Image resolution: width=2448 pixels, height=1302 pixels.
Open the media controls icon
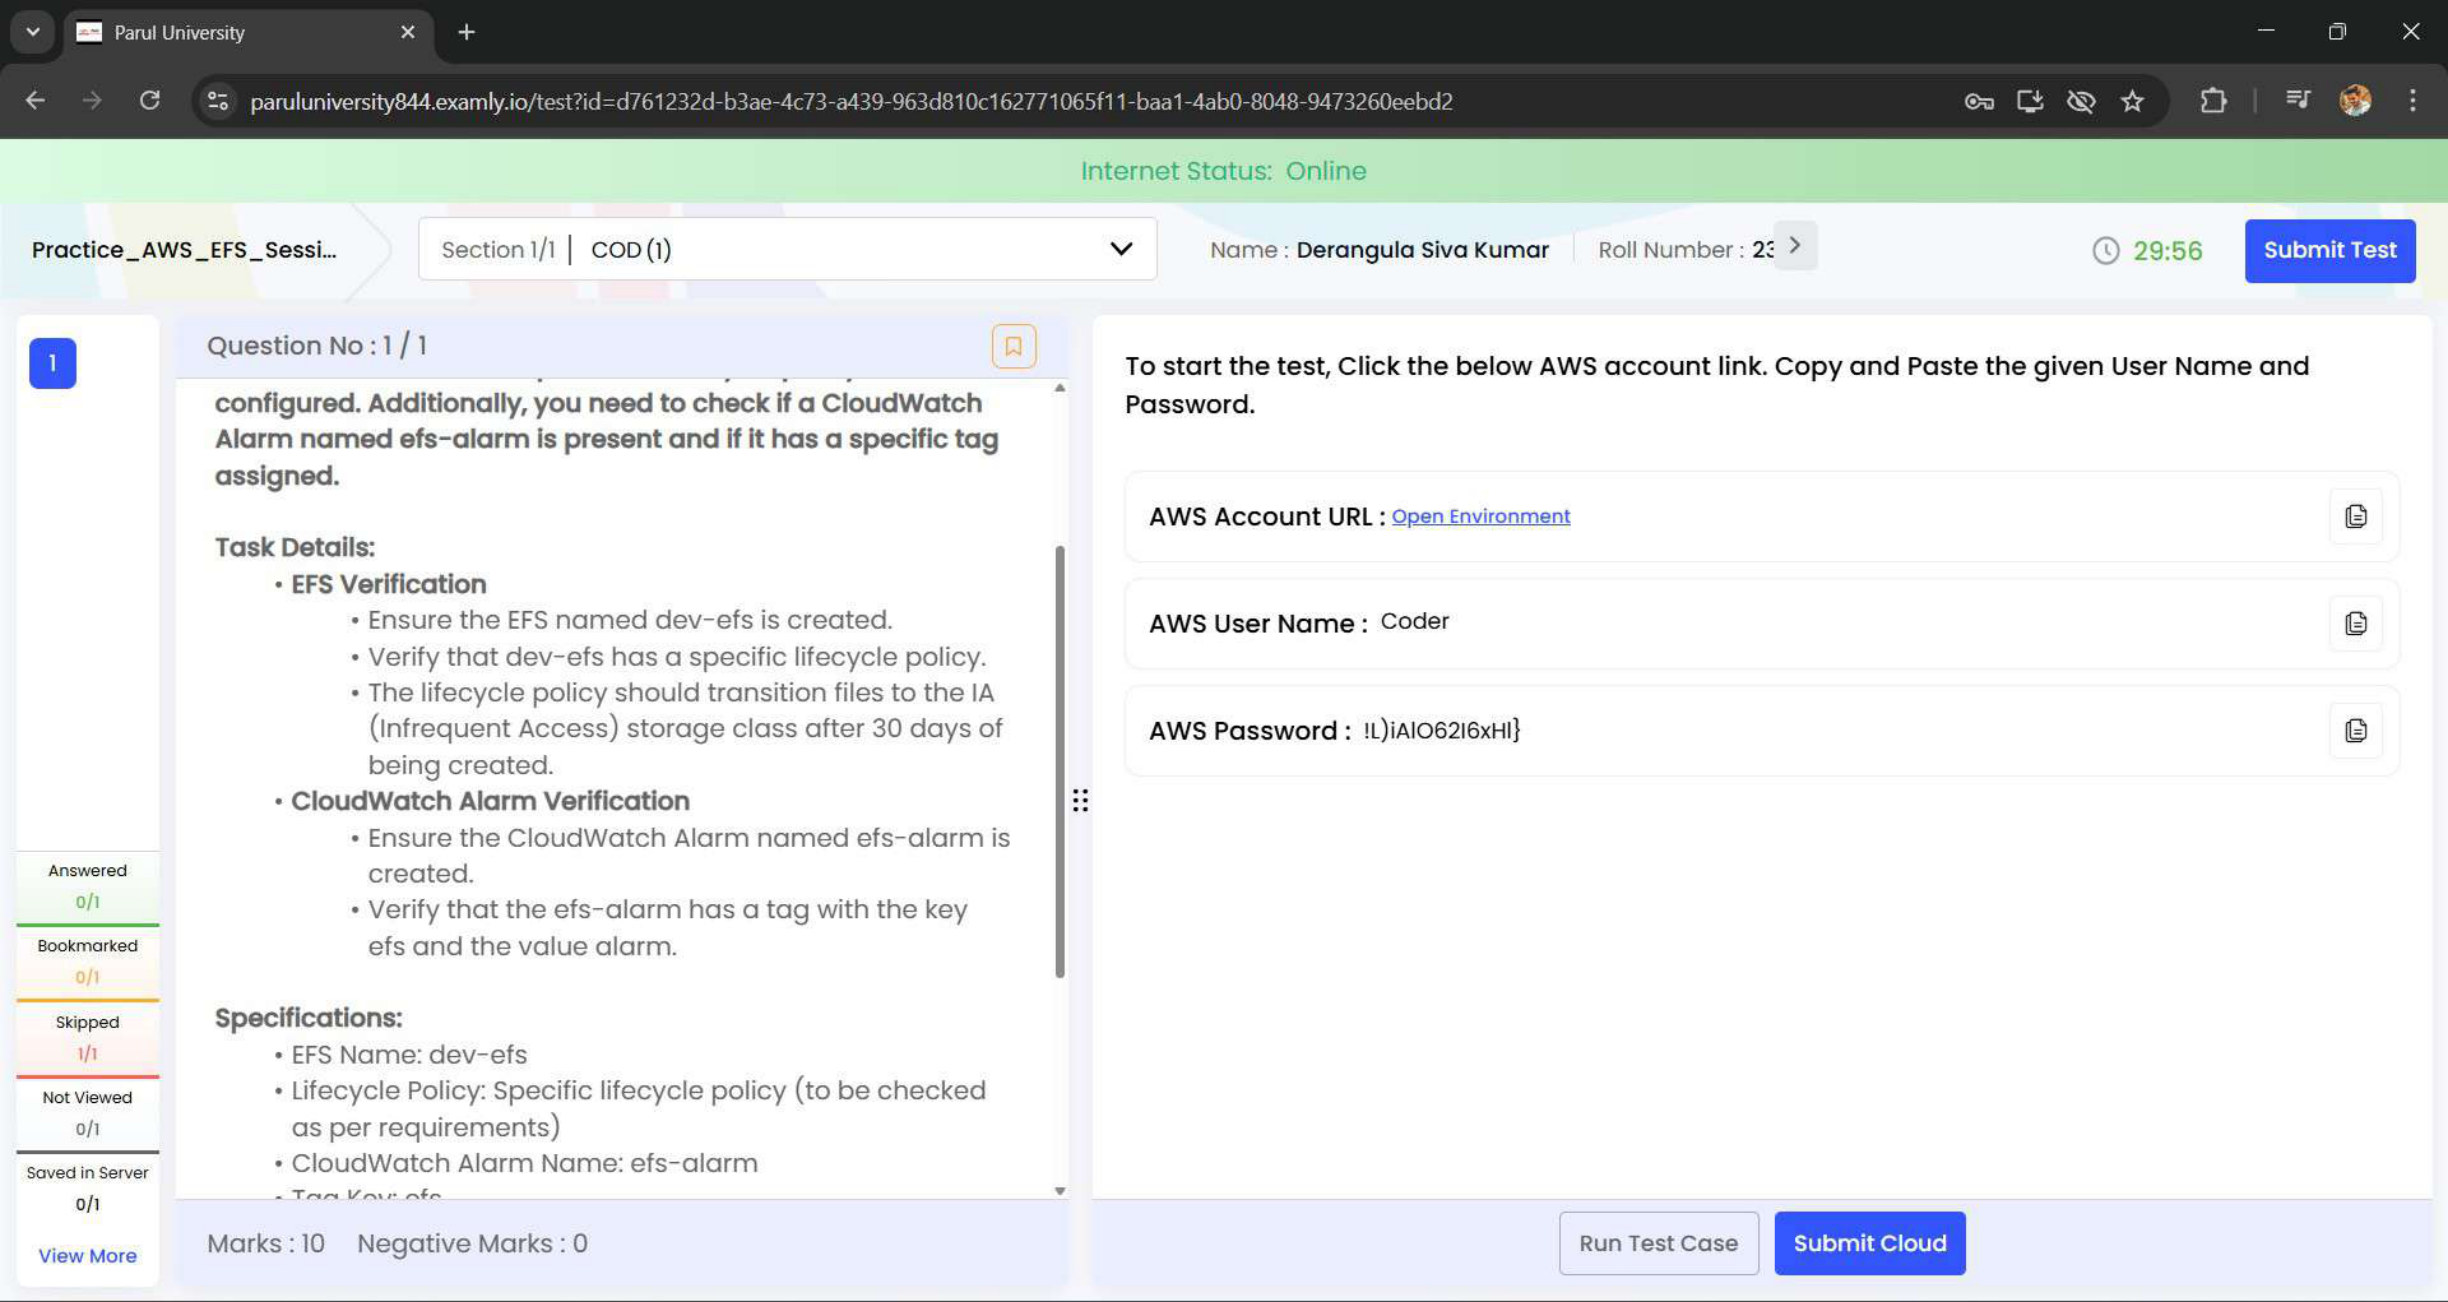(x=2297, y=100)
